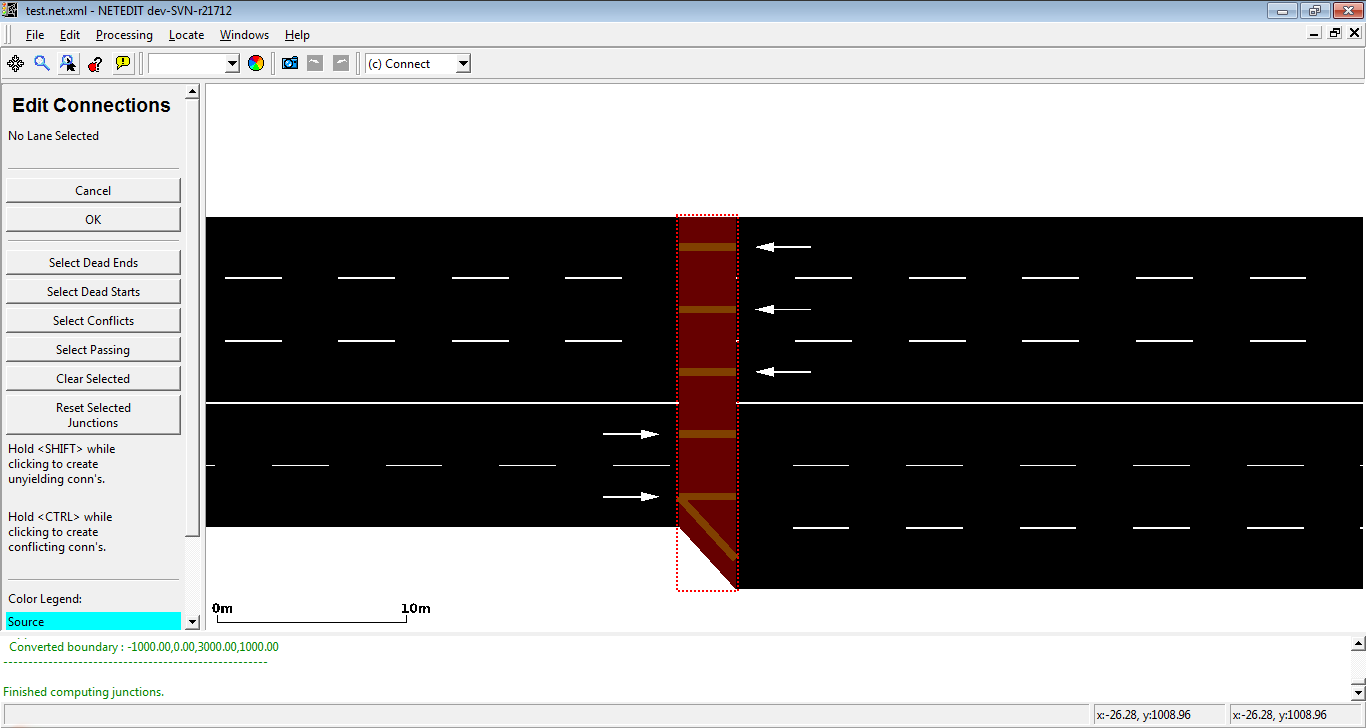Click the redo arrow icon

pyautogui.click(x=341, y=63)
